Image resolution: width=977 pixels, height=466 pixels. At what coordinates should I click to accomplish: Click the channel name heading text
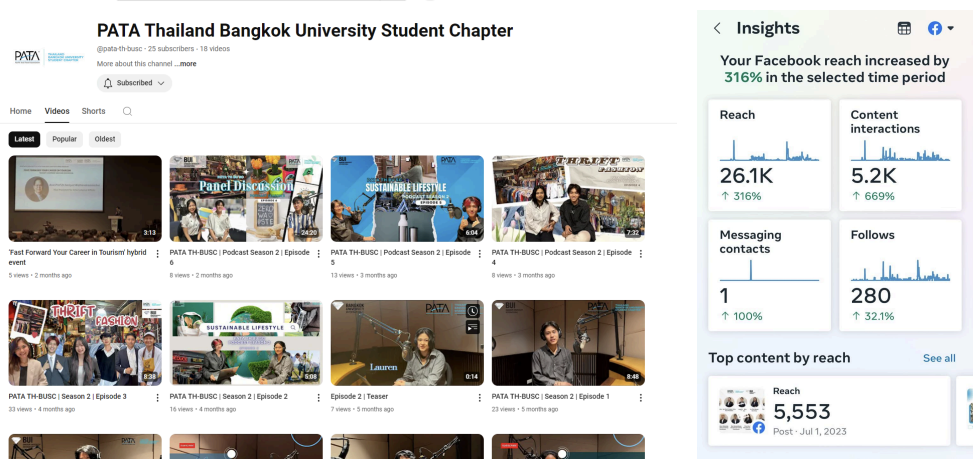point(305,30)
